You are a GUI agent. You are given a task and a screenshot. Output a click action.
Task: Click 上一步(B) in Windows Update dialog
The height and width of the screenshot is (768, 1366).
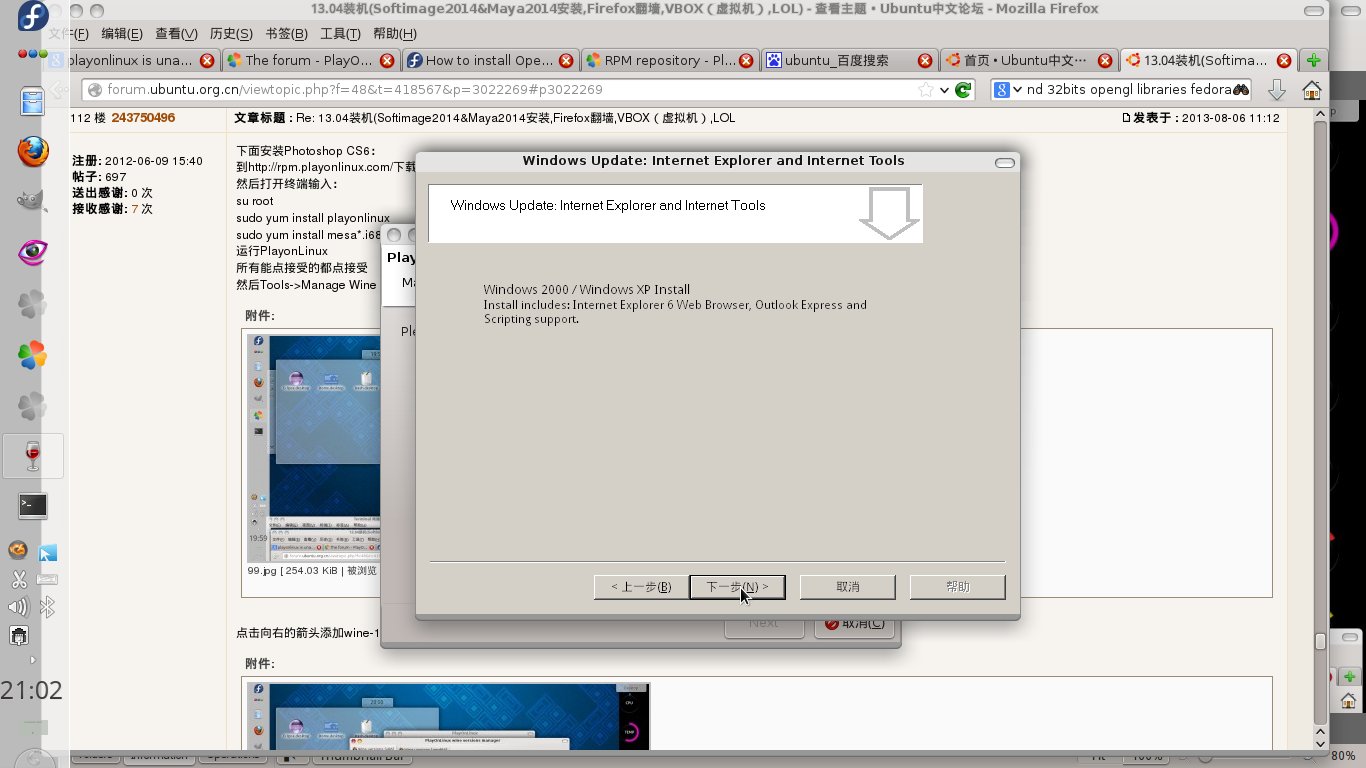pyautogui.click(x=640, y=587)
